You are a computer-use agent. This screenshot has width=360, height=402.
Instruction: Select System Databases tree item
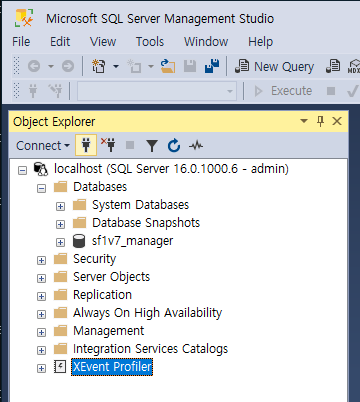pyautogui.click(x=140, y=205)
